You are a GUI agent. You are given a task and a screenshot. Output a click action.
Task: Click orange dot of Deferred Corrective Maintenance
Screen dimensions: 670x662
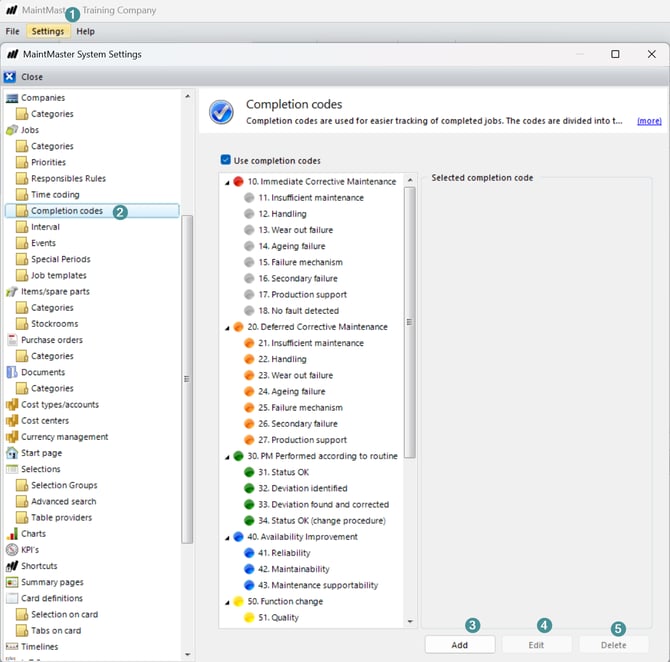click(238, 327)
